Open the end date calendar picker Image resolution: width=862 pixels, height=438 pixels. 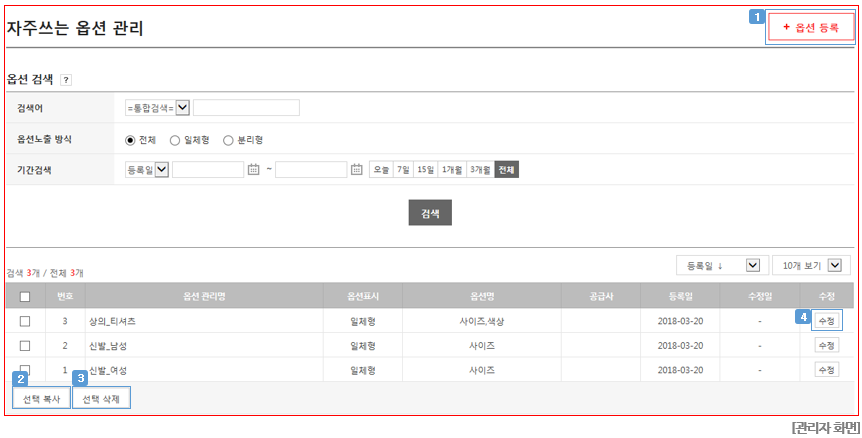pos(357,170)
